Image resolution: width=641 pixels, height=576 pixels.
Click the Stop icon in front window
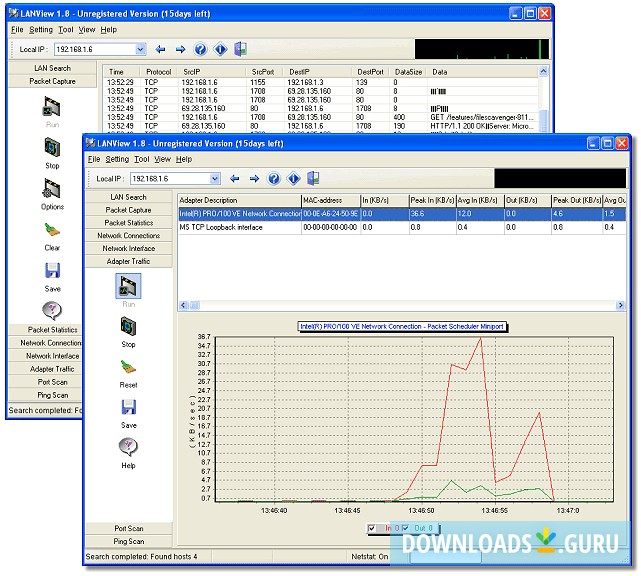(128, 327)
